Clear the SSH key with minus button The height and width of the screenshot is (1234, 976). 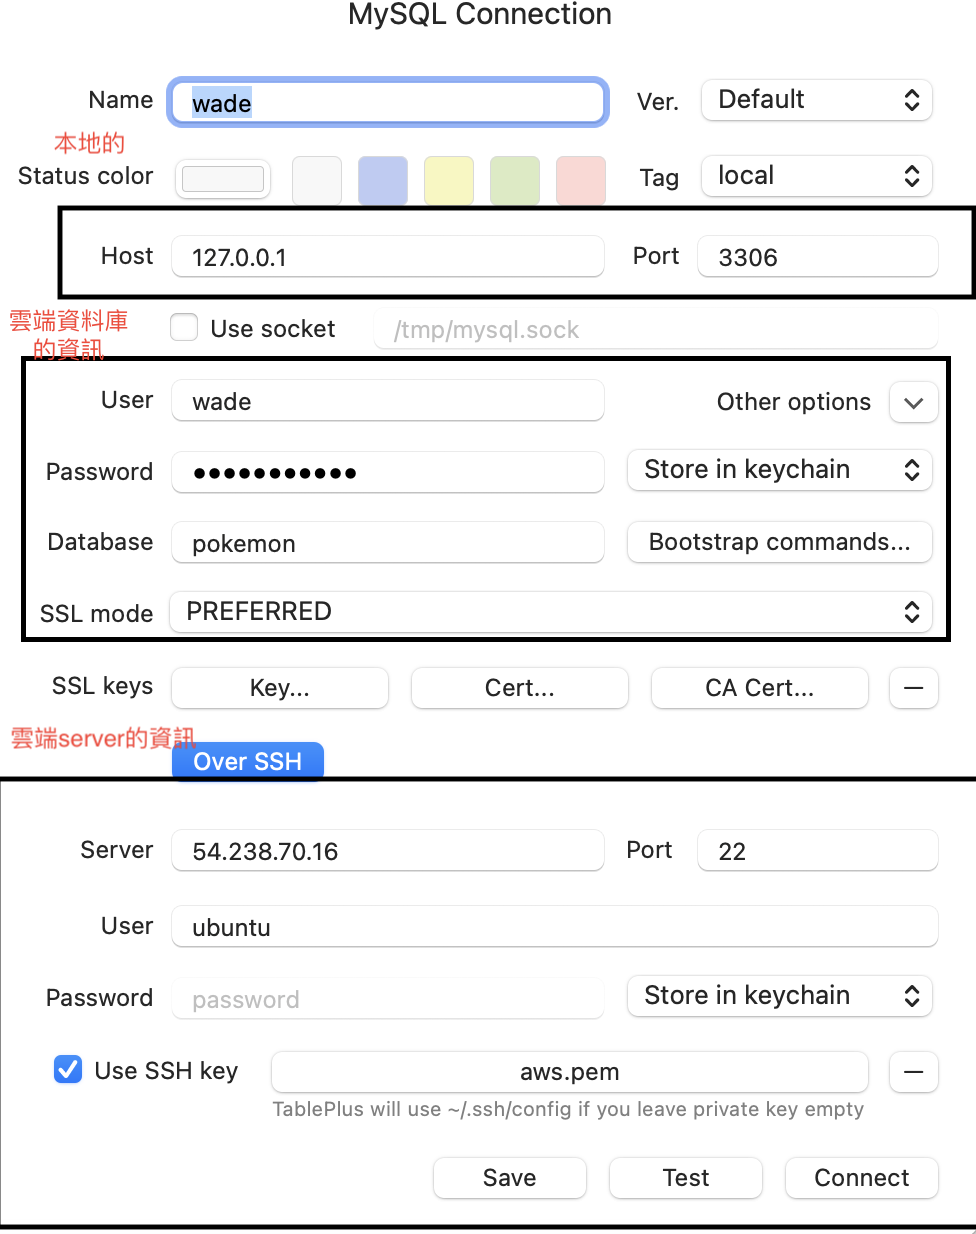[913, 1072]
